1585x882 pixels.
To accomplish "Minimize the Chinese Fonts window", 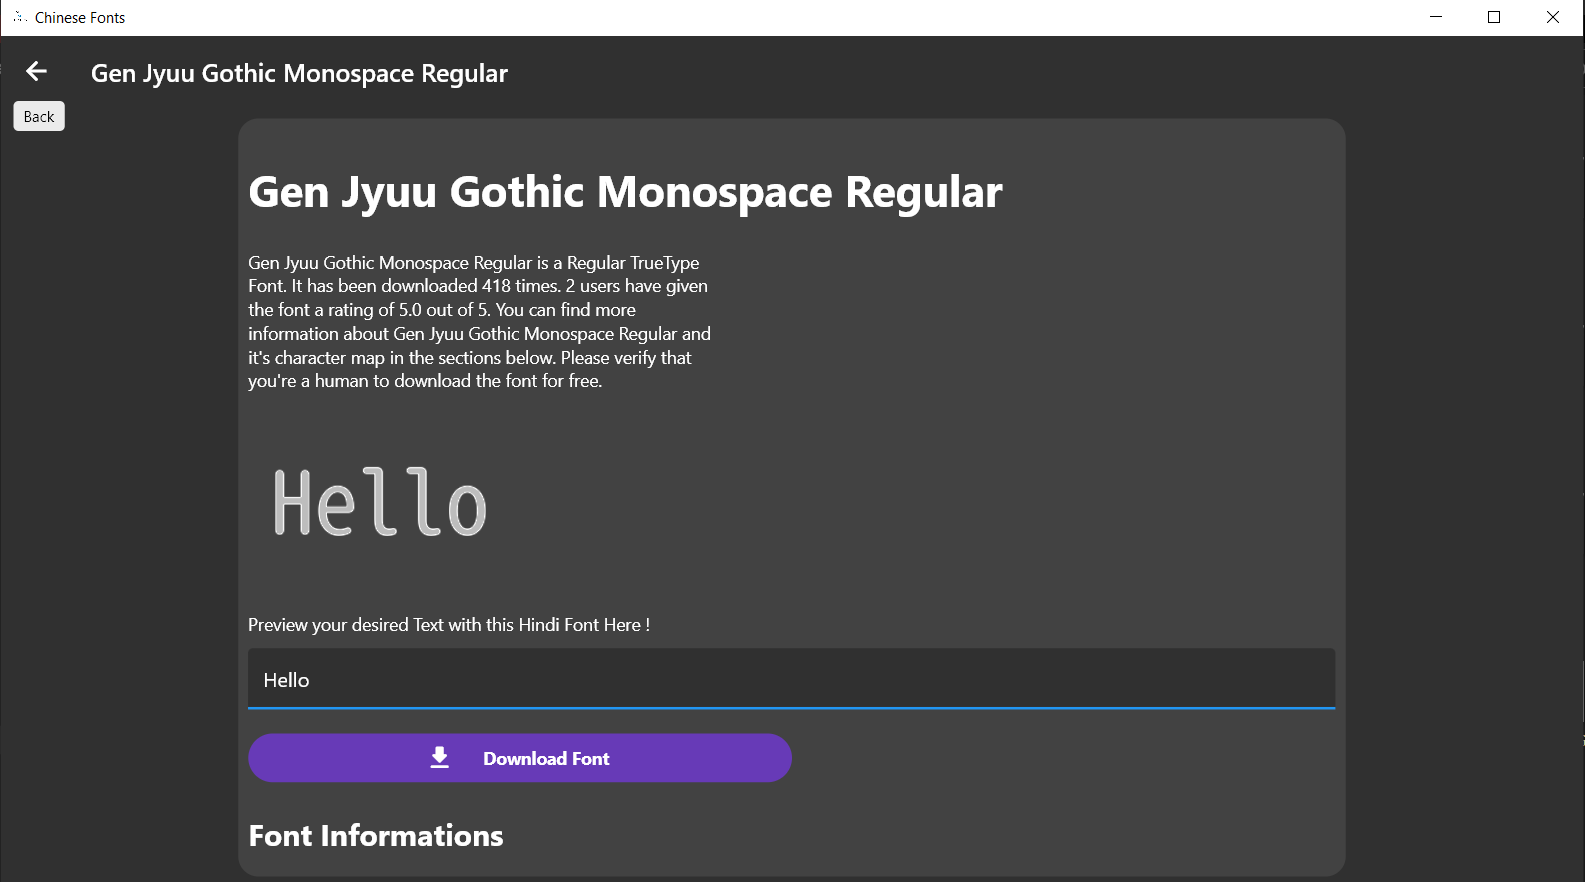I will pos(1436,17).
